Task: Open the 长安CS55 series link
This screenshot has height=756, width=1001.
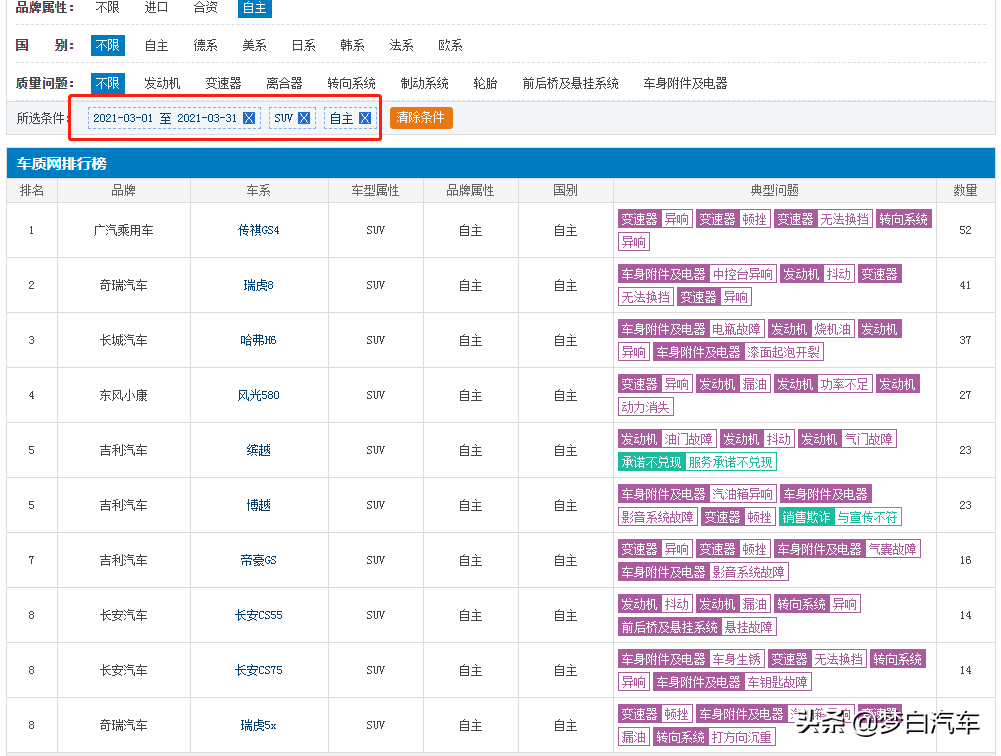Action: click(259, 615)
